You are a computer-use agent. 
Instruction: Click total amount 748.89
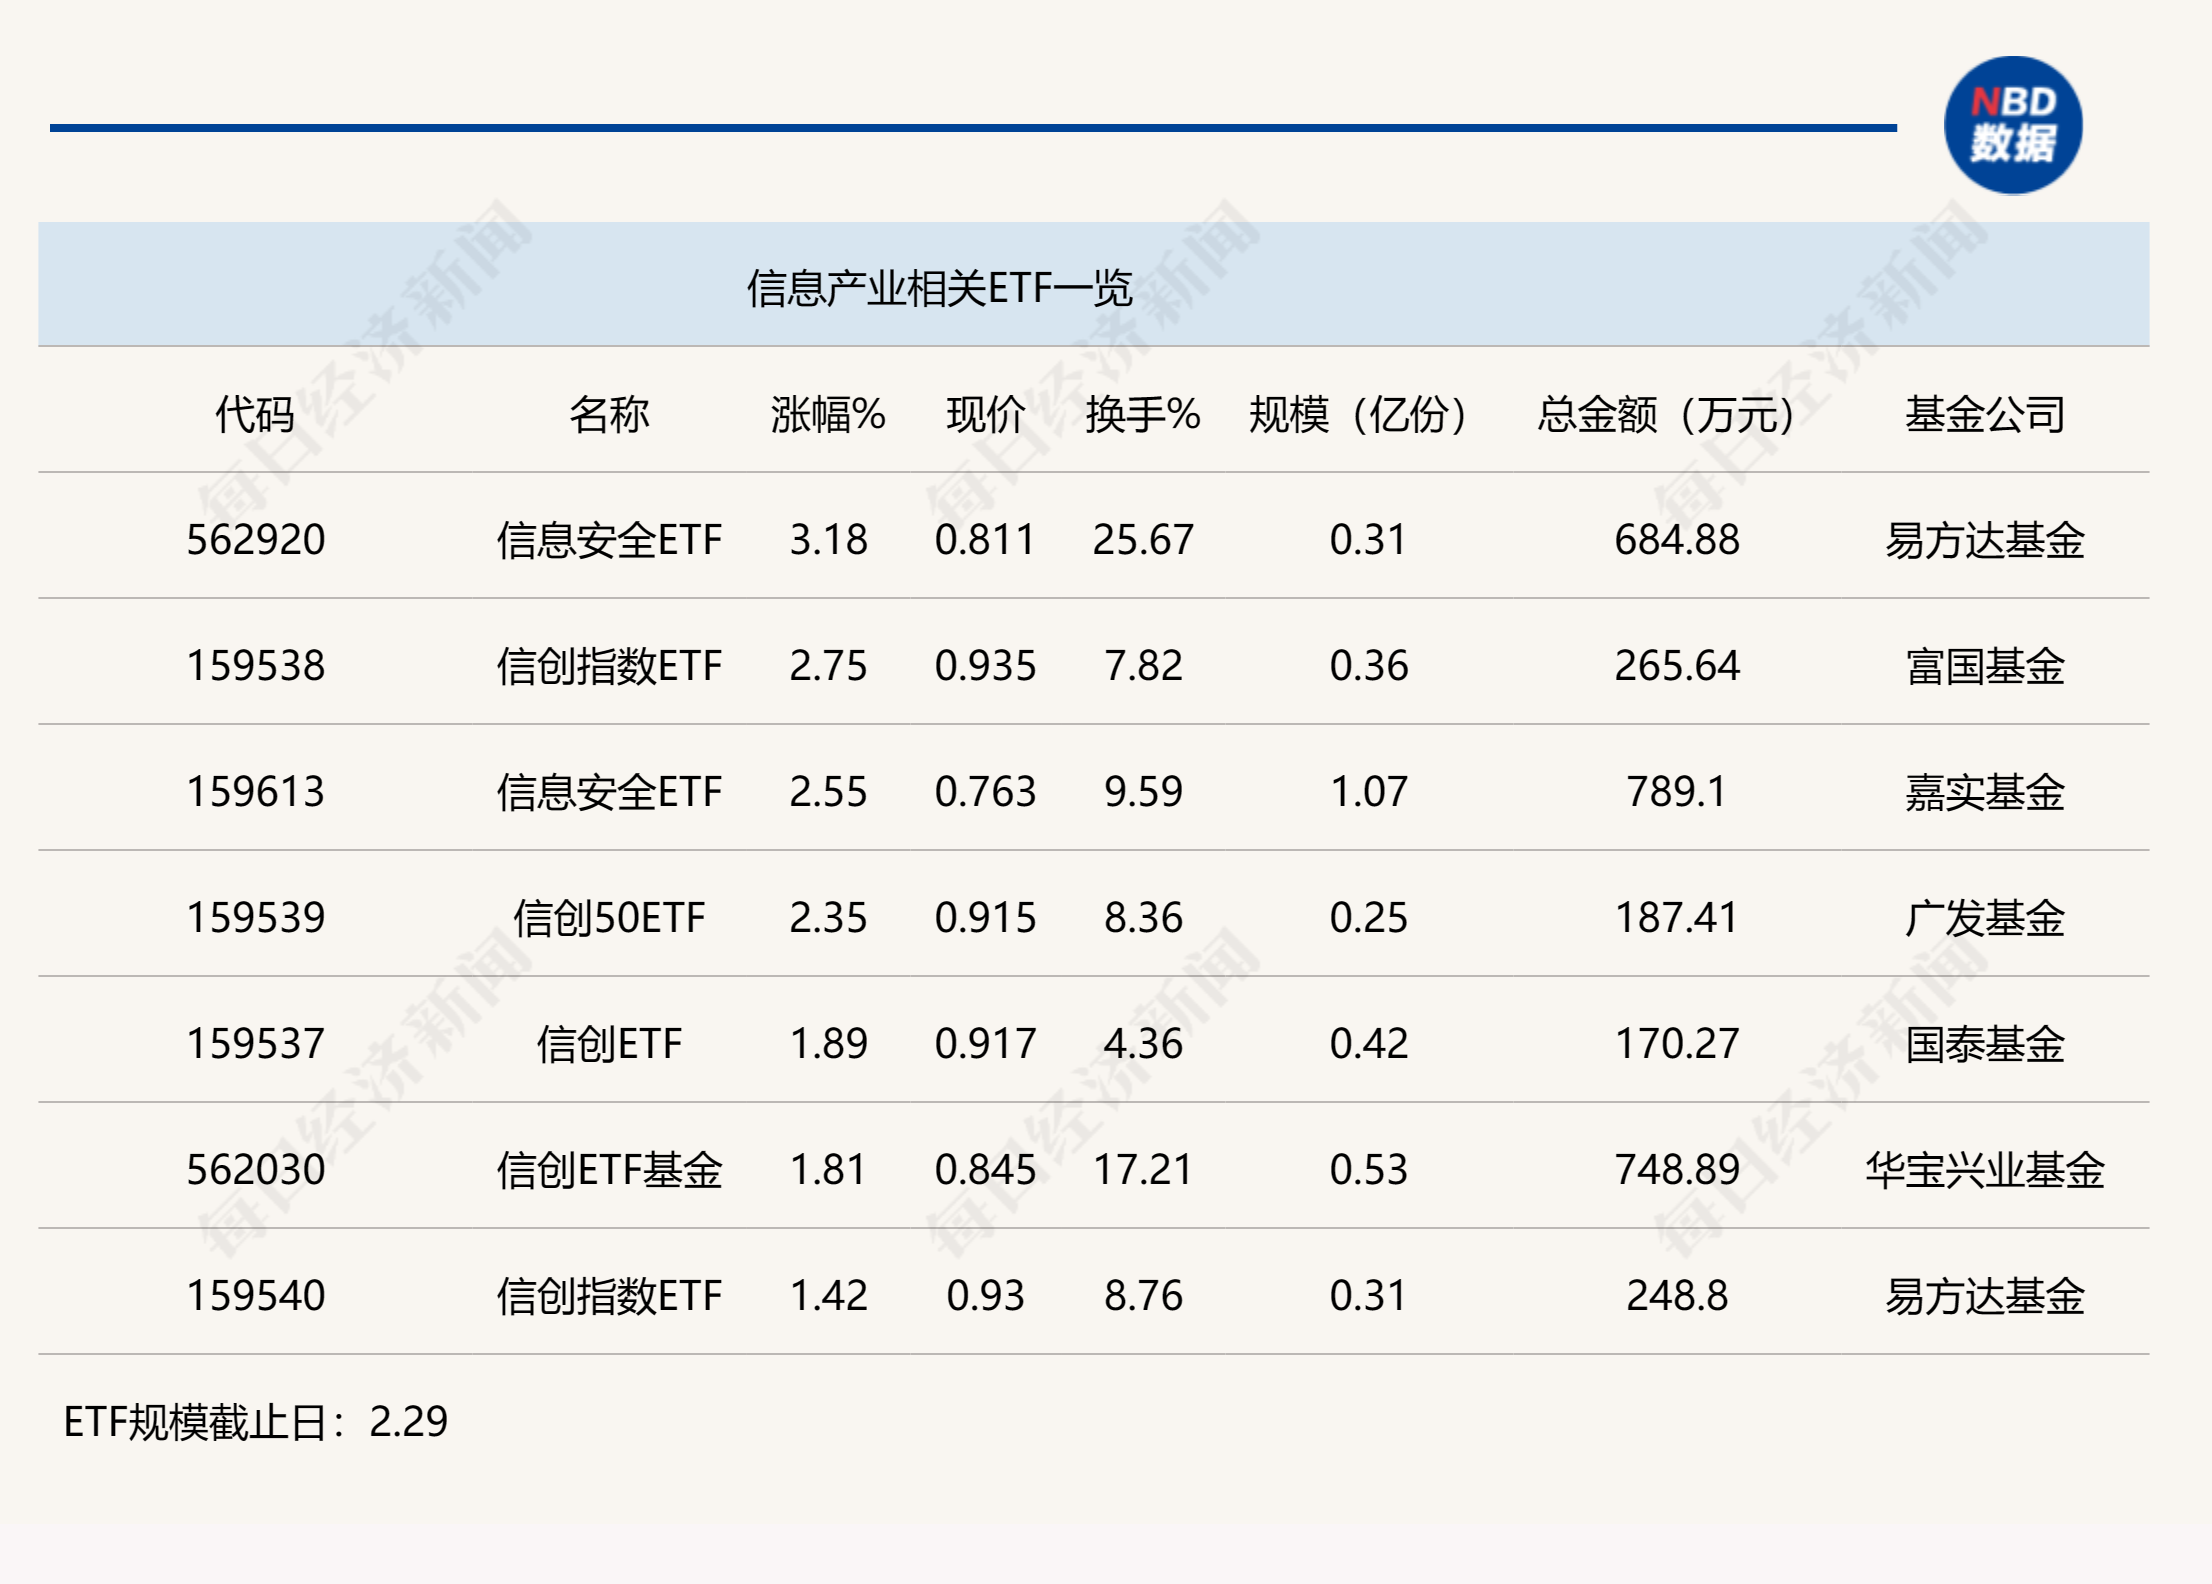[1677, 1170]
